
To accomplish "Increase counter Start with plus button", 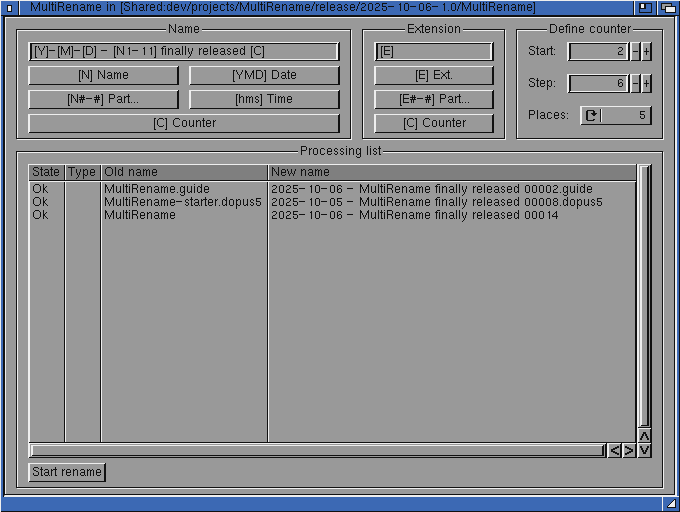I will pyautogui.click(x=646, y=51).
